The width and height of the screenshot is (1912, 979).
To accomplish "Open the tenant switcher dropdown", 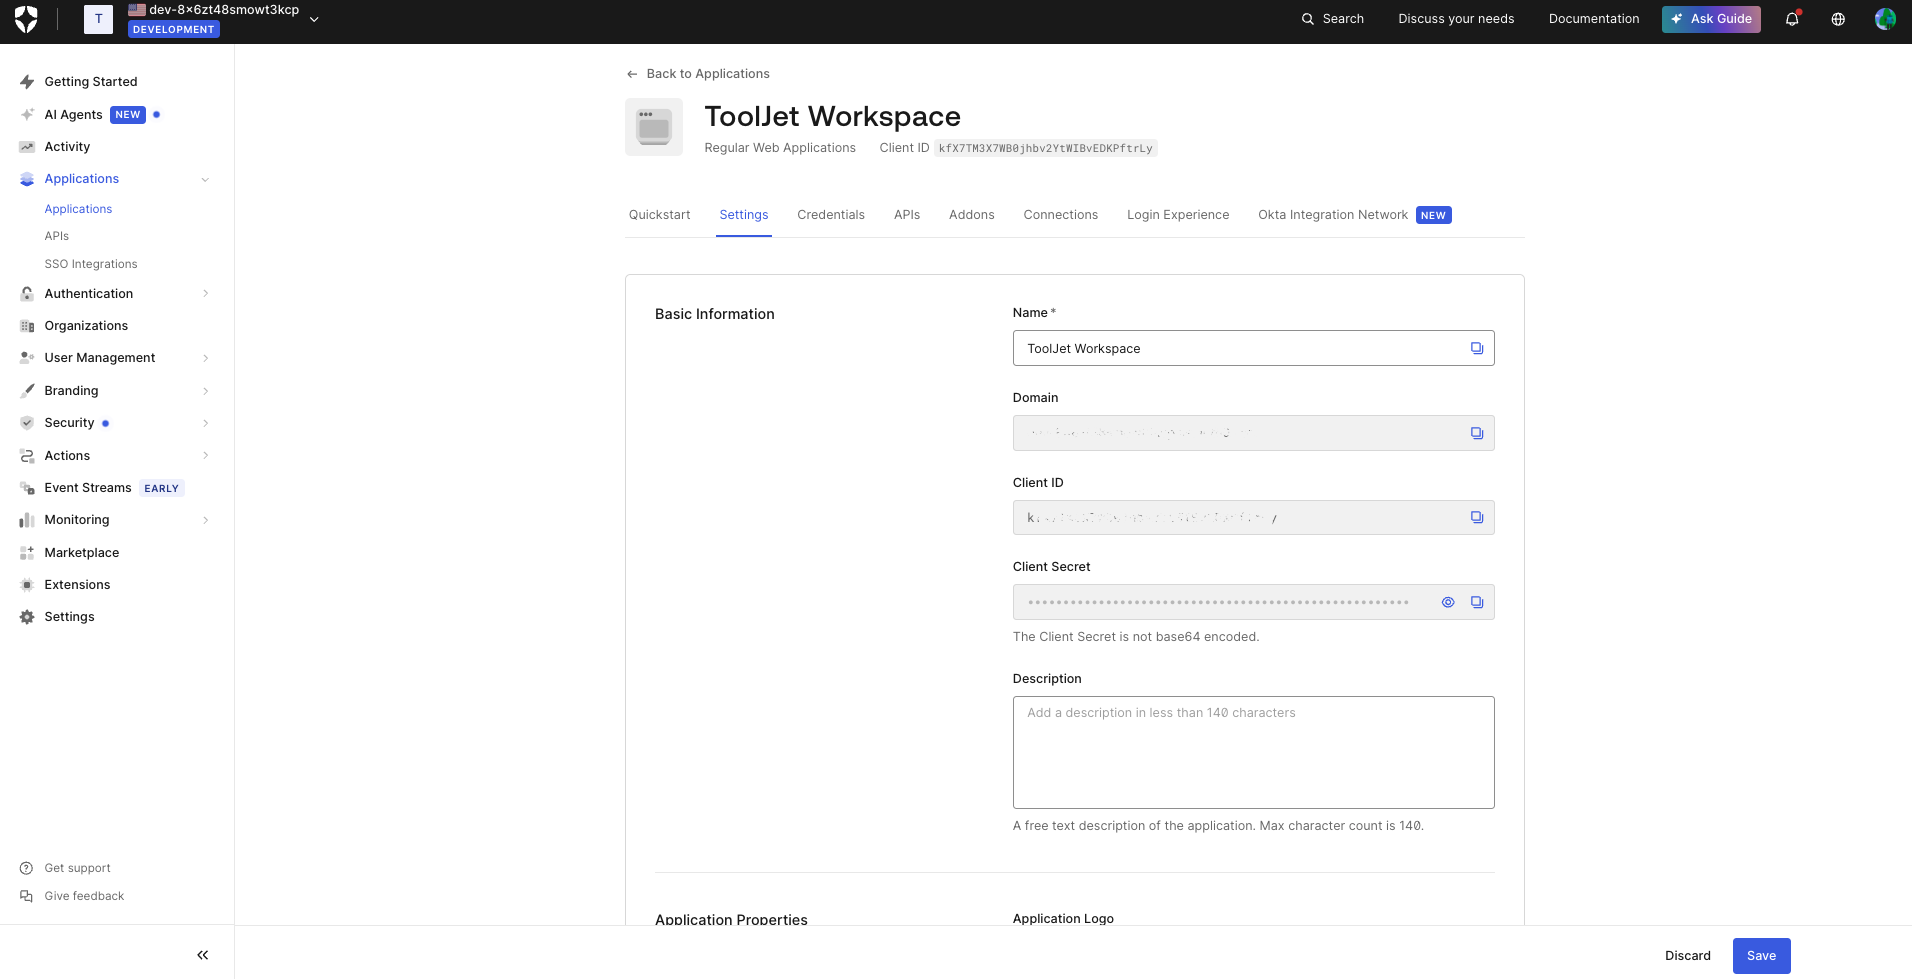I will (313, 18).
